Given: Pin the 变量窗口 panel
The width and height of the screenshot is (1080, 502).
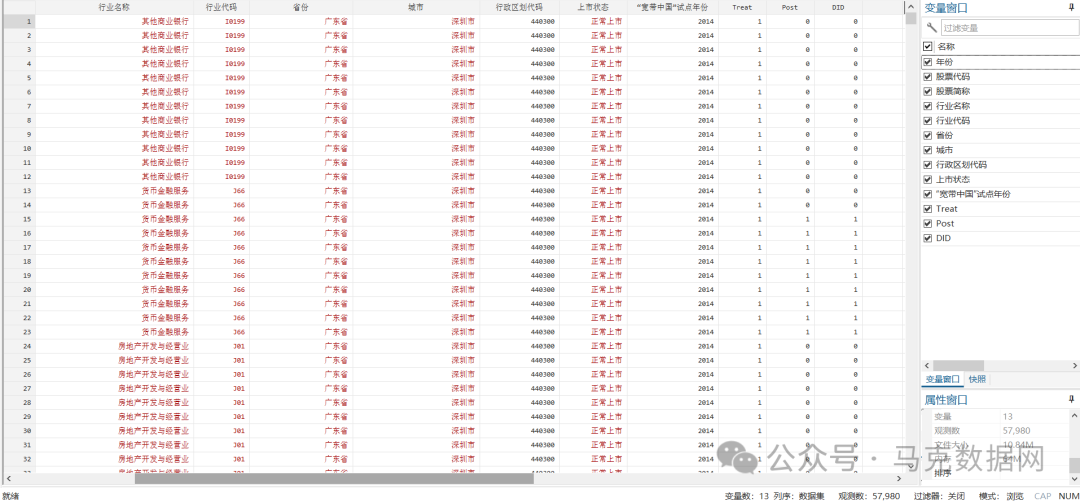Looking at the screenshot, I should [1071, 7].
